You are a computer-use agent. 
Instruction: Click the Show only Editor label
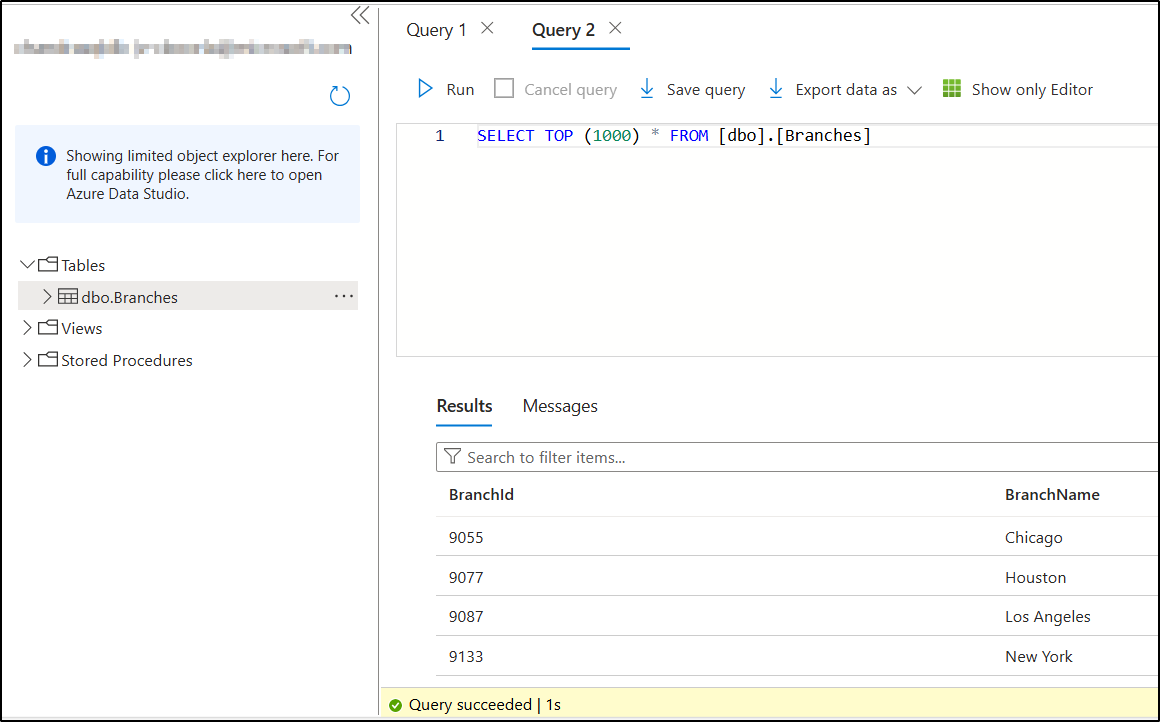1032,90
